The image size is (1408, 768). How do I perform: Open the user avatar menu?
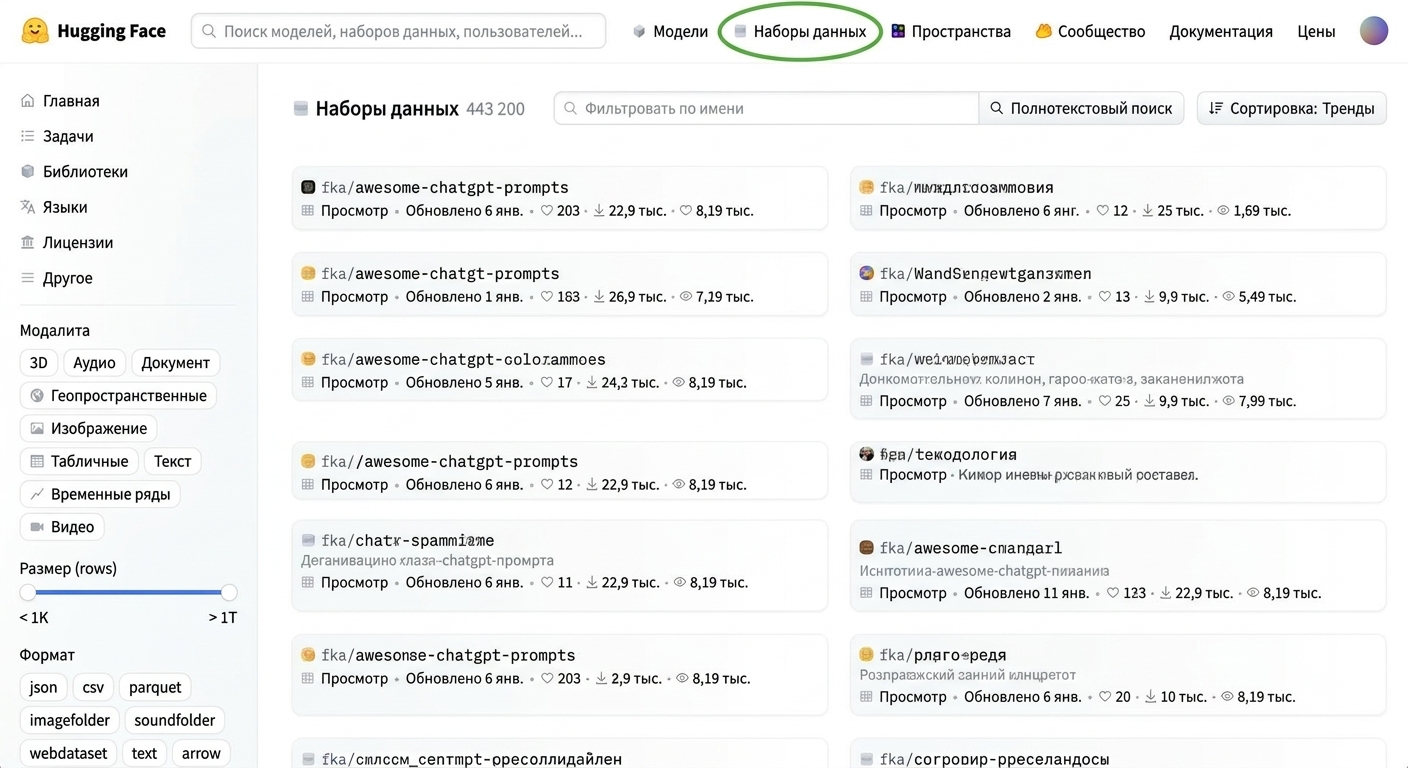click(1374, 31)
